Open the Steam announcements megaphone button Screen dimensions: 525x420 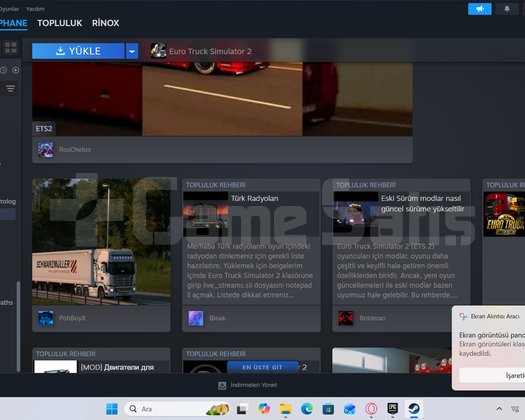[x=479, y=9]
